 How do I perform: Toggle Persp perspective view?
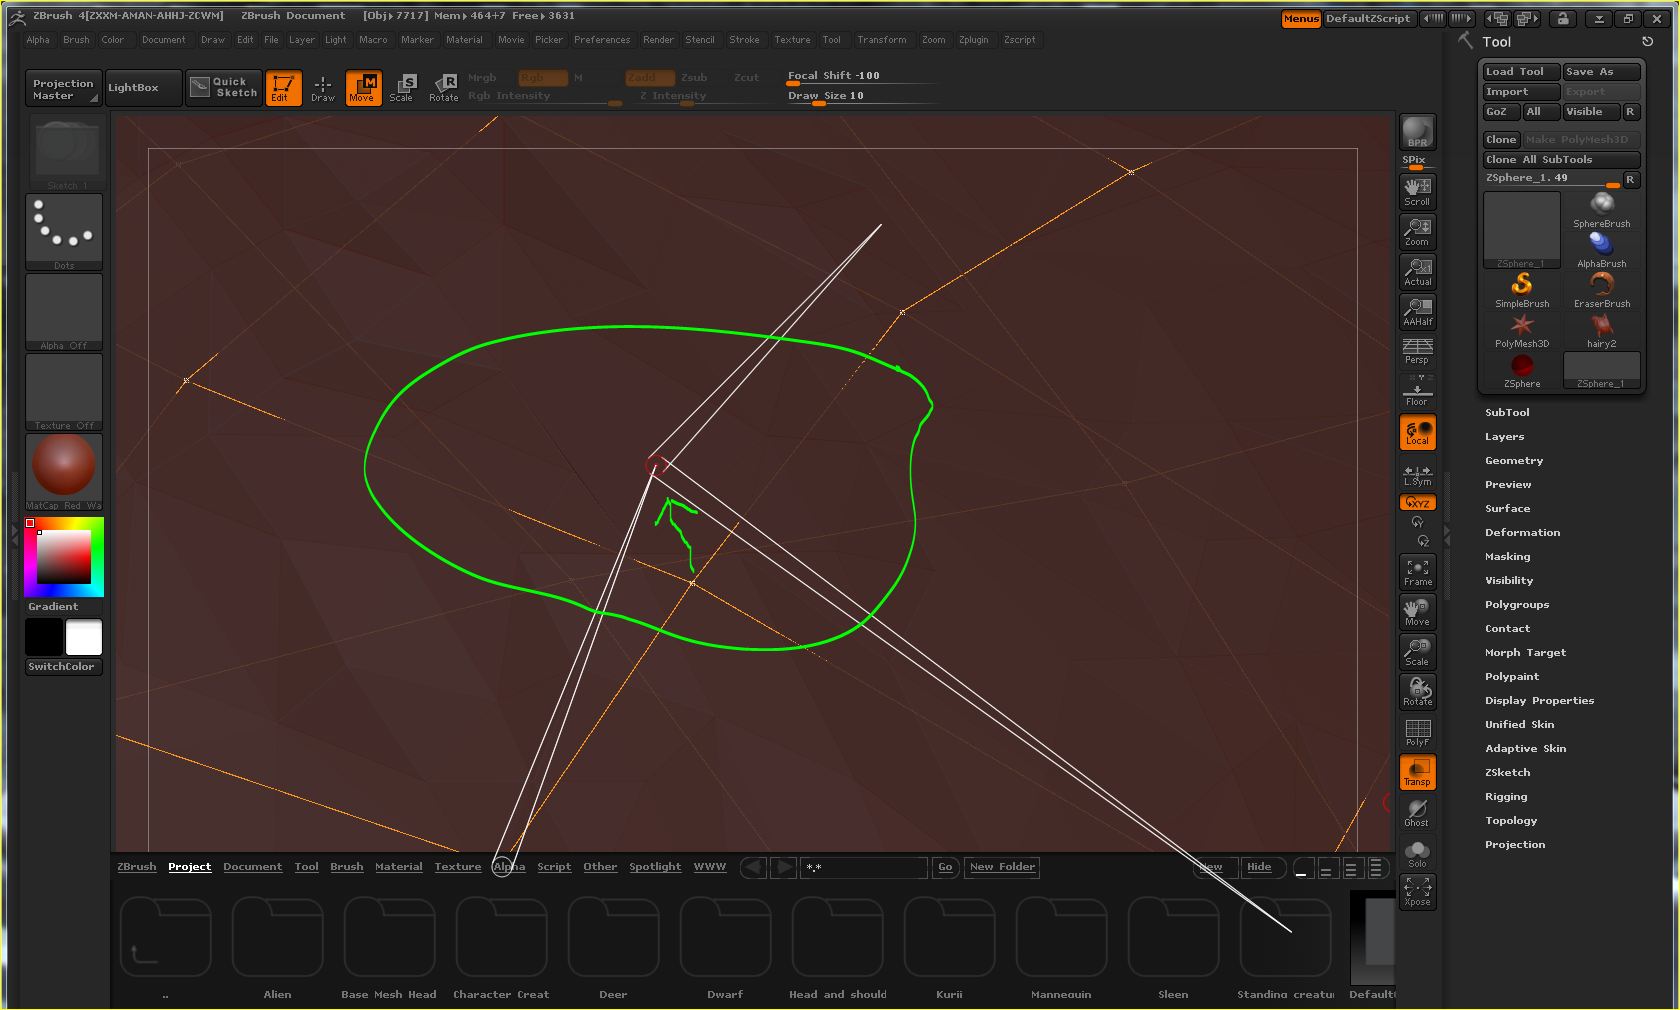(x=1416, y=351)
